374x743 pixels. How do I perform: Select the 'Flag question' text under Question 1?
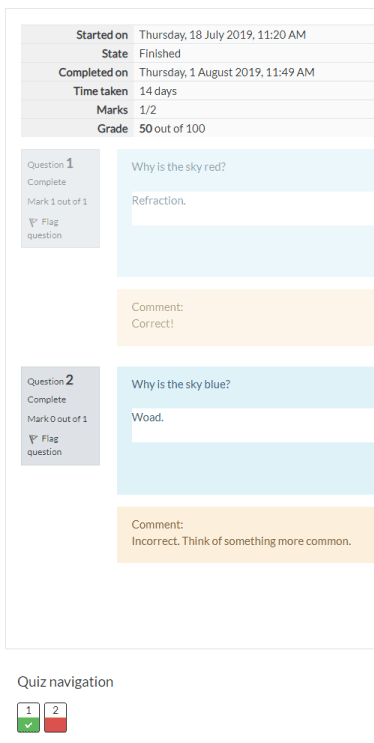(x=43, y=228)
